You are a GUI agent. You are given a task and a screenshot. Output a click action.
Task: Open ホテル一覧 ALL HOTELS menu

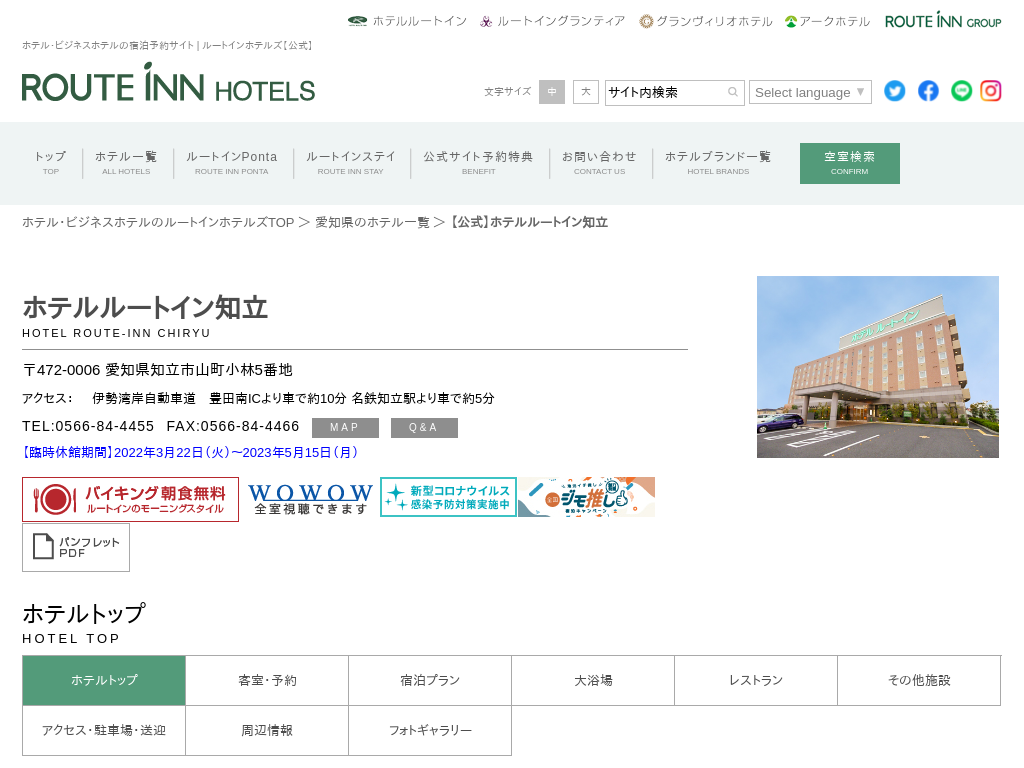pos(126,163)
